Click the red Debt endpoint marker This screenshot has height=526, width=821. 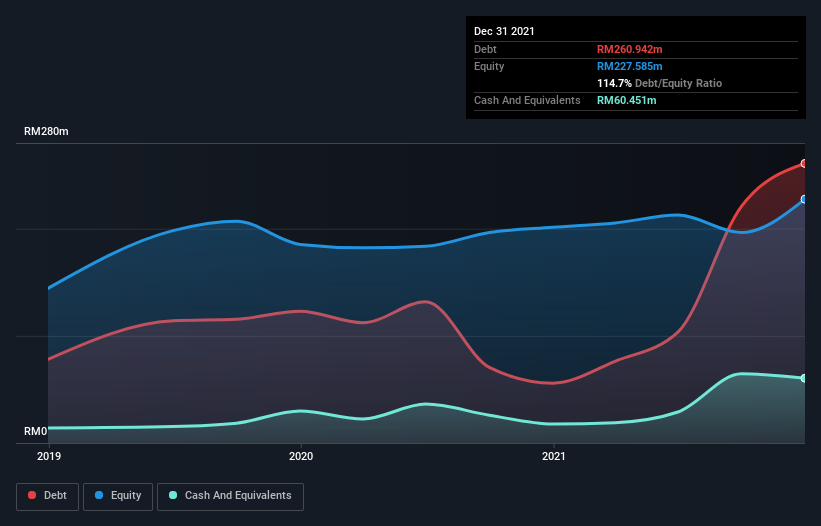click(x=804, y=164)
